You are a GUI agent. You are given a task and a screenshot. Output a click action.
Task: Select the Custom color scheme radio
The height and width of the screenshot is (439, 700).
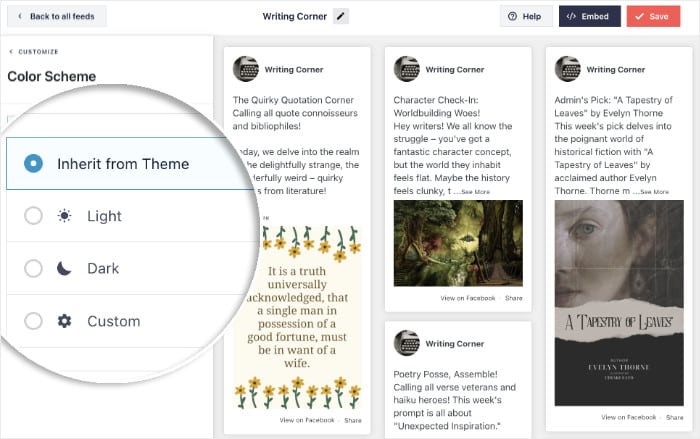click(x=33, y=321)
